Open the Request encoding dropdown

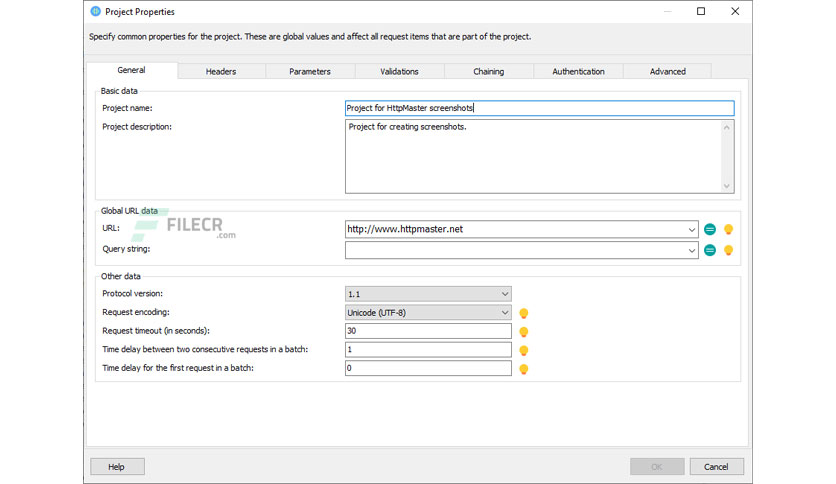[x=428, y=312]
